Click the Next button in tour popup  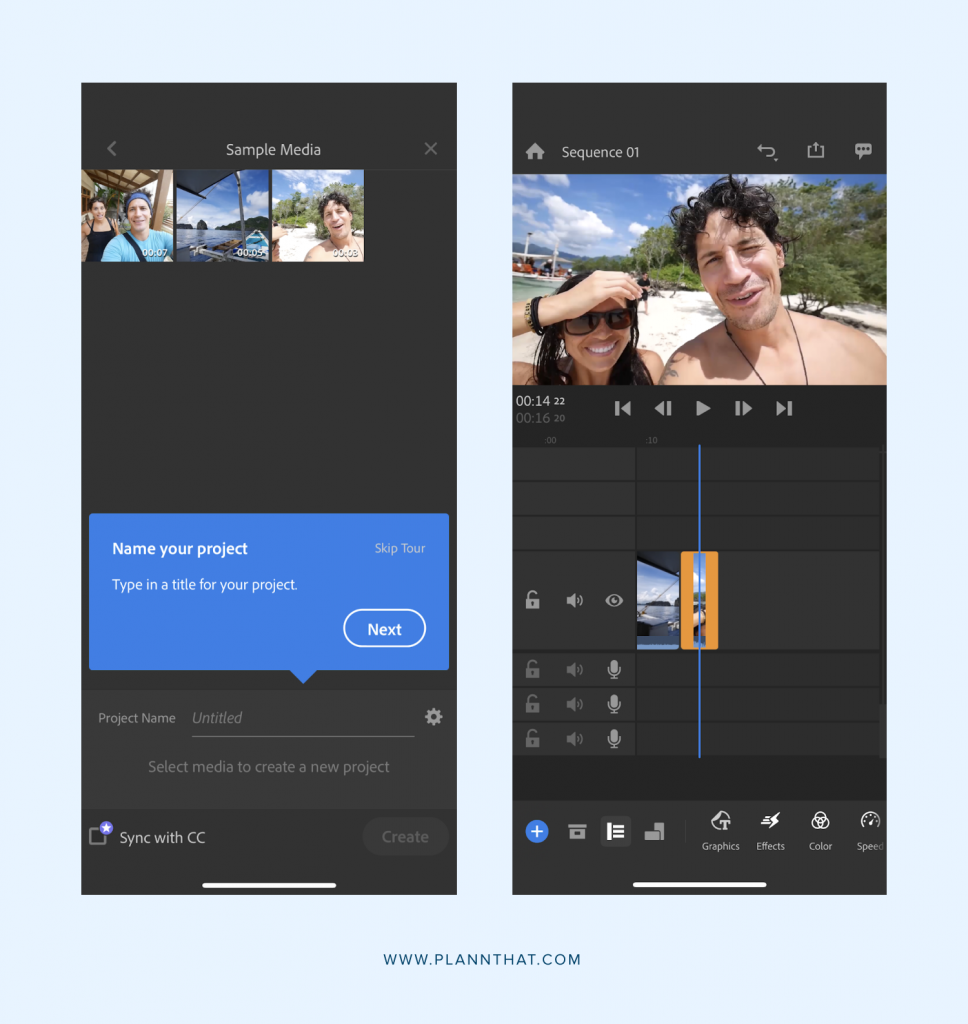[384, 629]
